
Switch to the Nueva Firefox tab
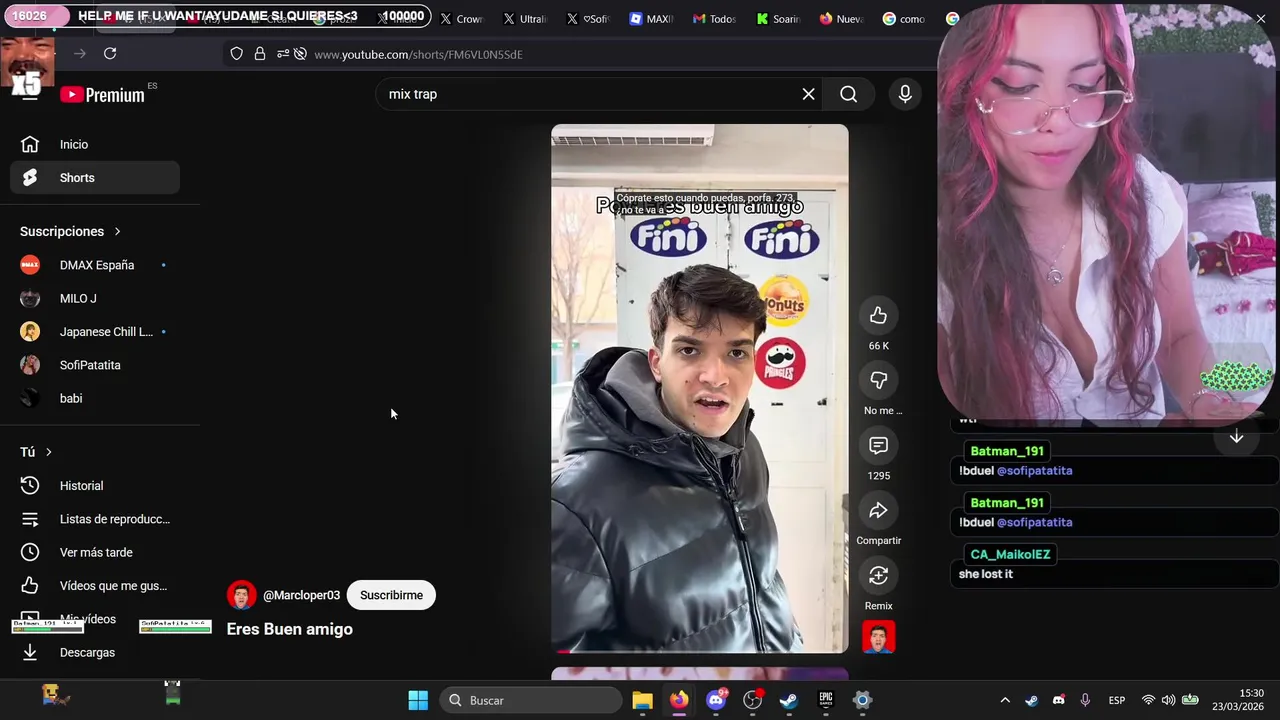coord(841,19)
